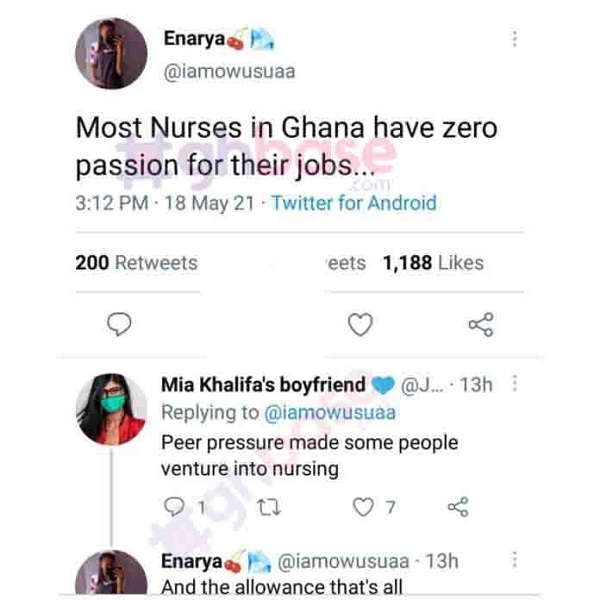Share the peer pressure reply
Image resolution: width=600 pixels, height=600 pixels.
458,508
